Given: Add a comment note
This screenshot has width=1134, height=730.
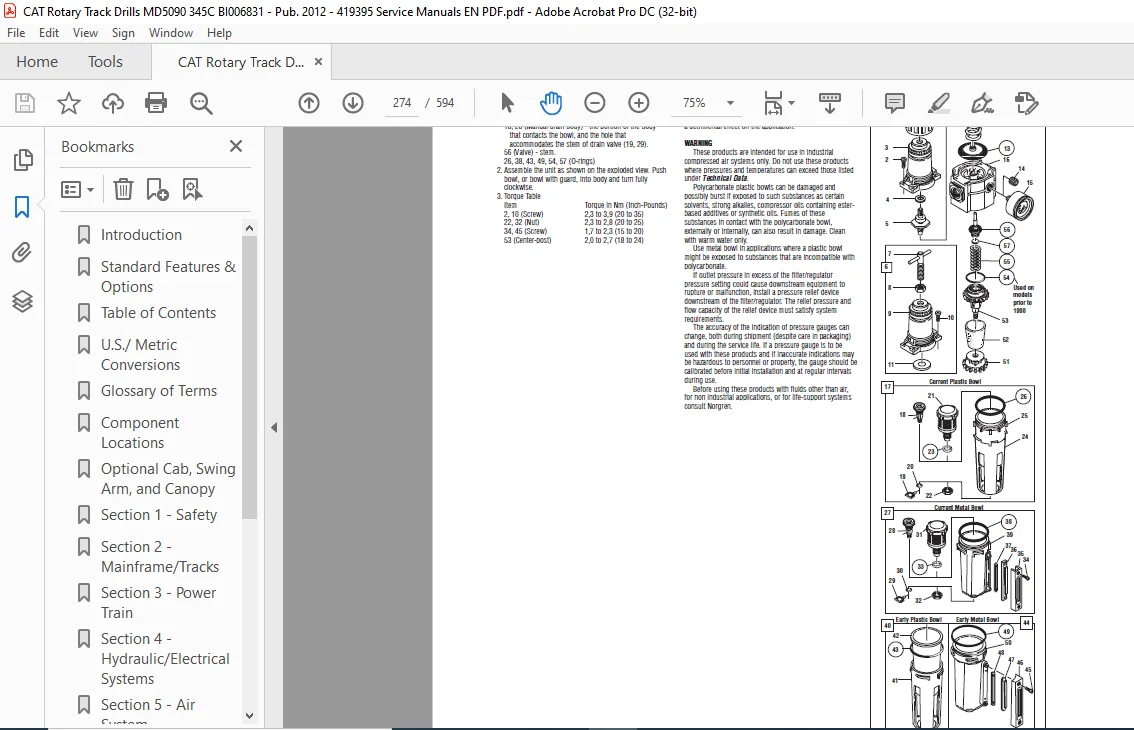Looking at the screenshot, I should point(895,103).
